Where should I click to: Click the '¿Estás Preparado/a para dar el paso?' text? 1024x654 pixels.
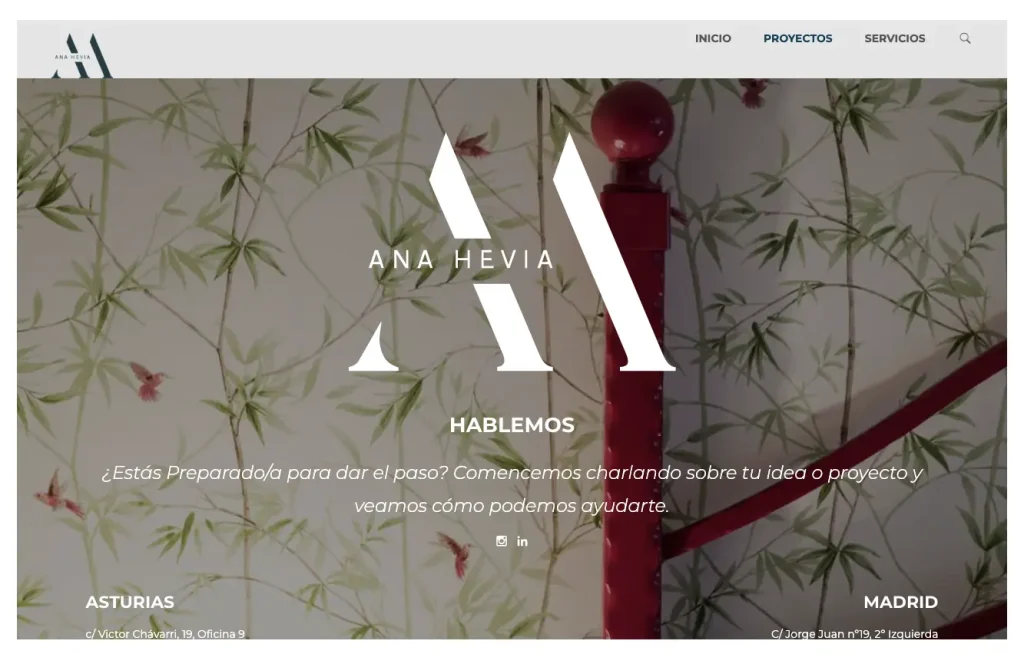(x=275, y=472)
